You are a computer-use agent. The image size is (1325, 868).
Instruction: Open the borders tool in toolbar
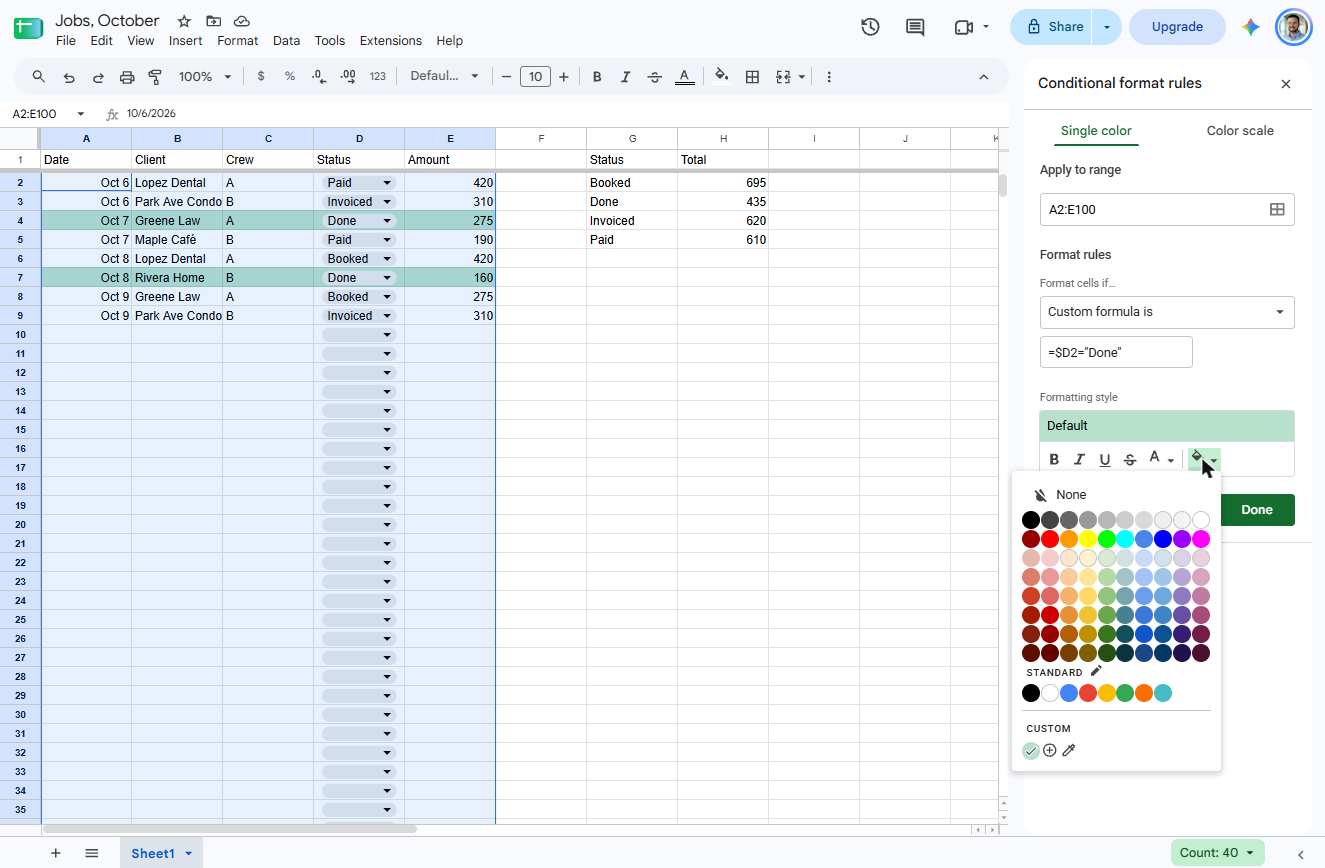tap(753, 77)
